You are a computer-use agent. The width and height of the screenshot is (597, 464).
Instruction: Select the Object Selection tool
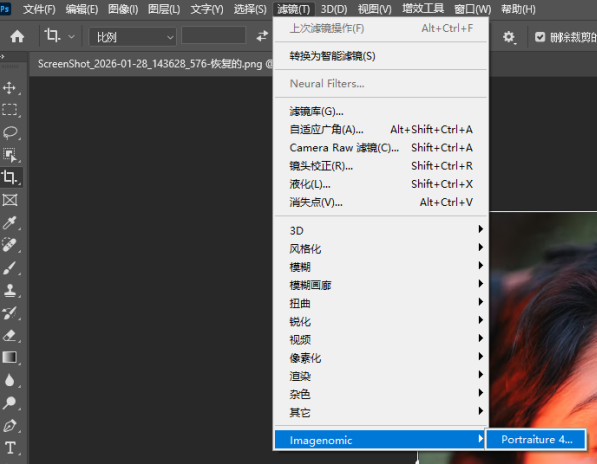pos(10,155)
